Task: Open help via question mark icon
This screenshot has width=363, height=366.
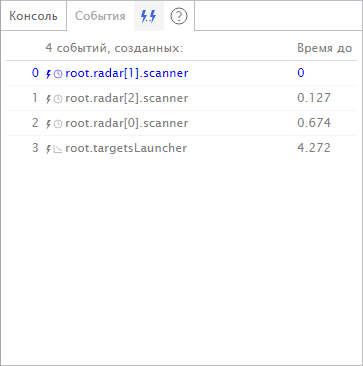Action: [x=179, y=16]
